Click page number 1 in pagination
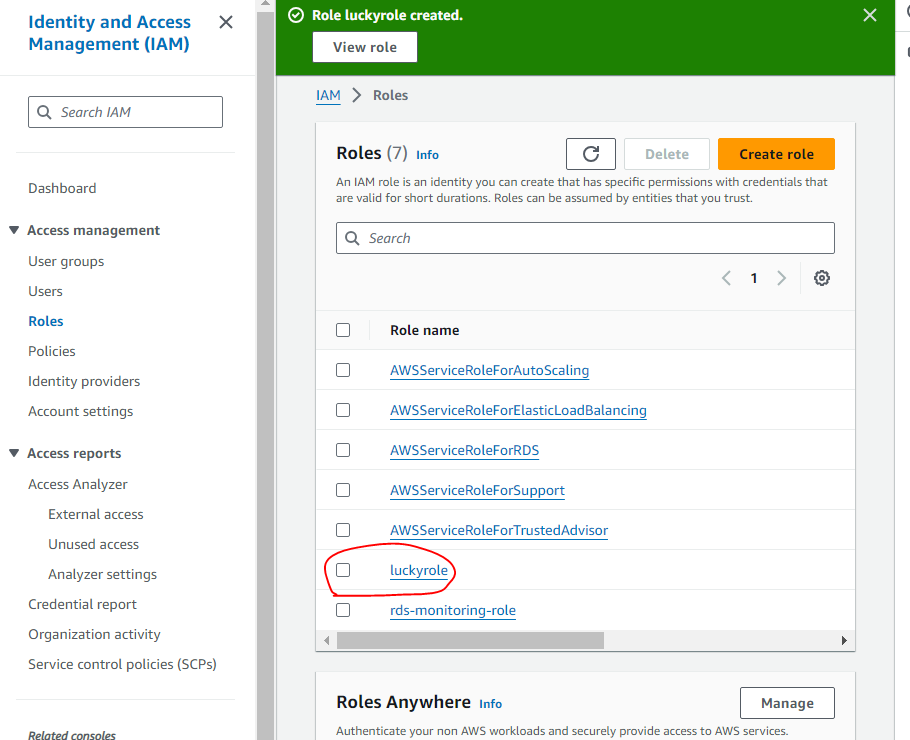The image size is (910, 740). click(753, 278)
